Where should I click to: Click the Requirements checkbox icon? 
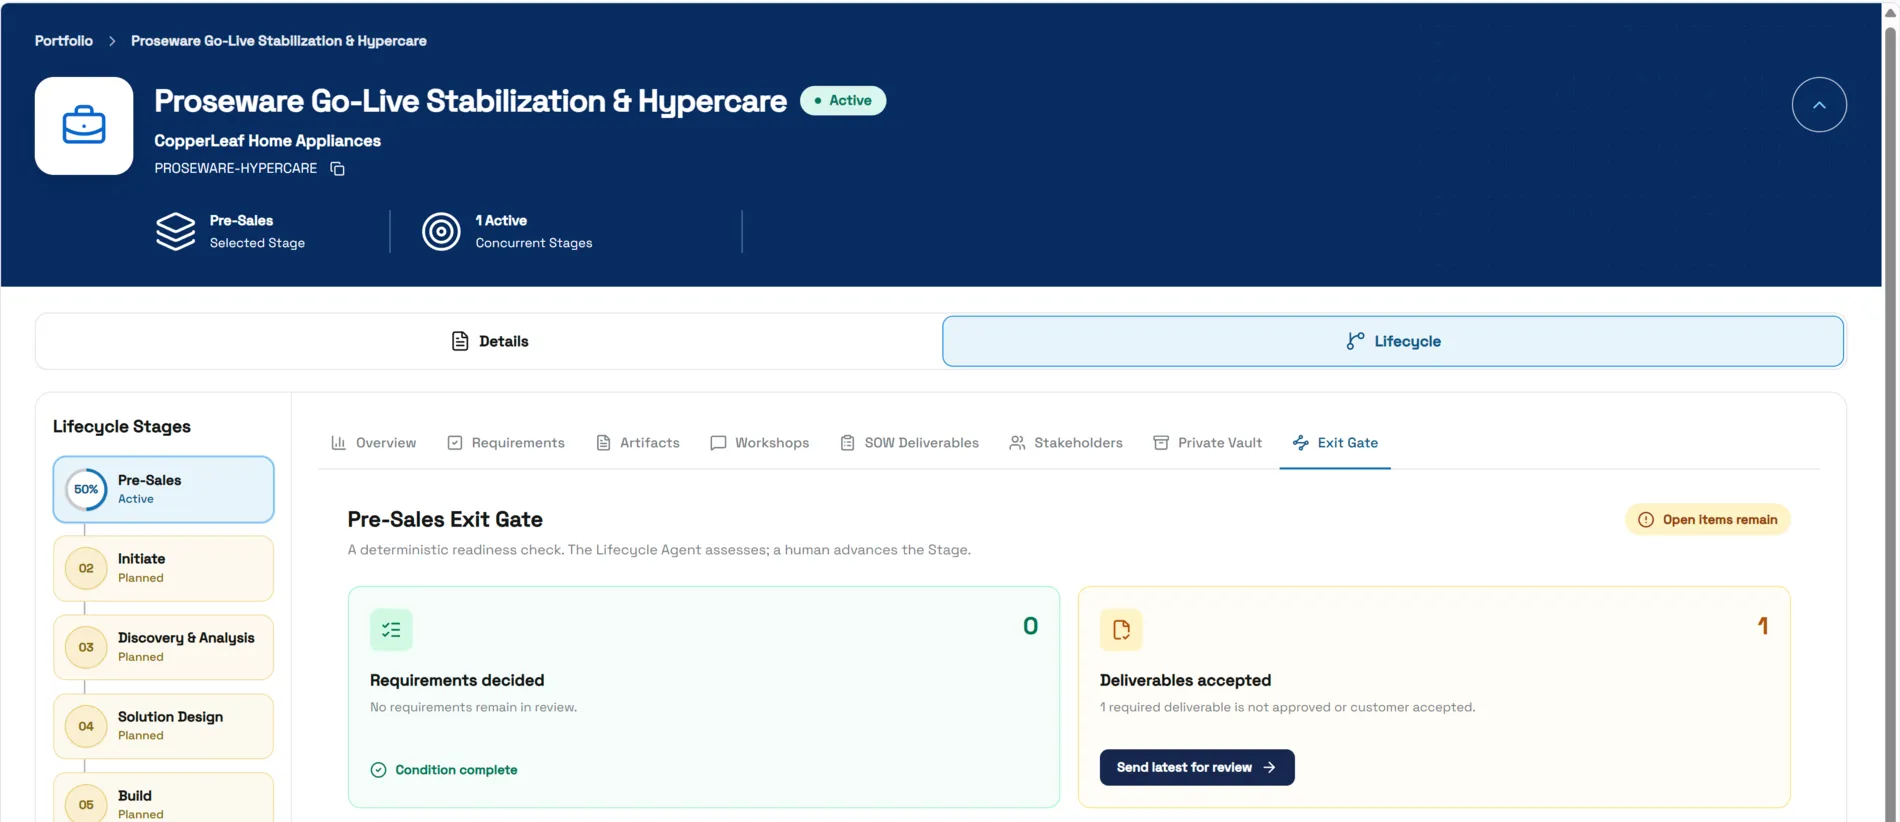pos(455,443)
